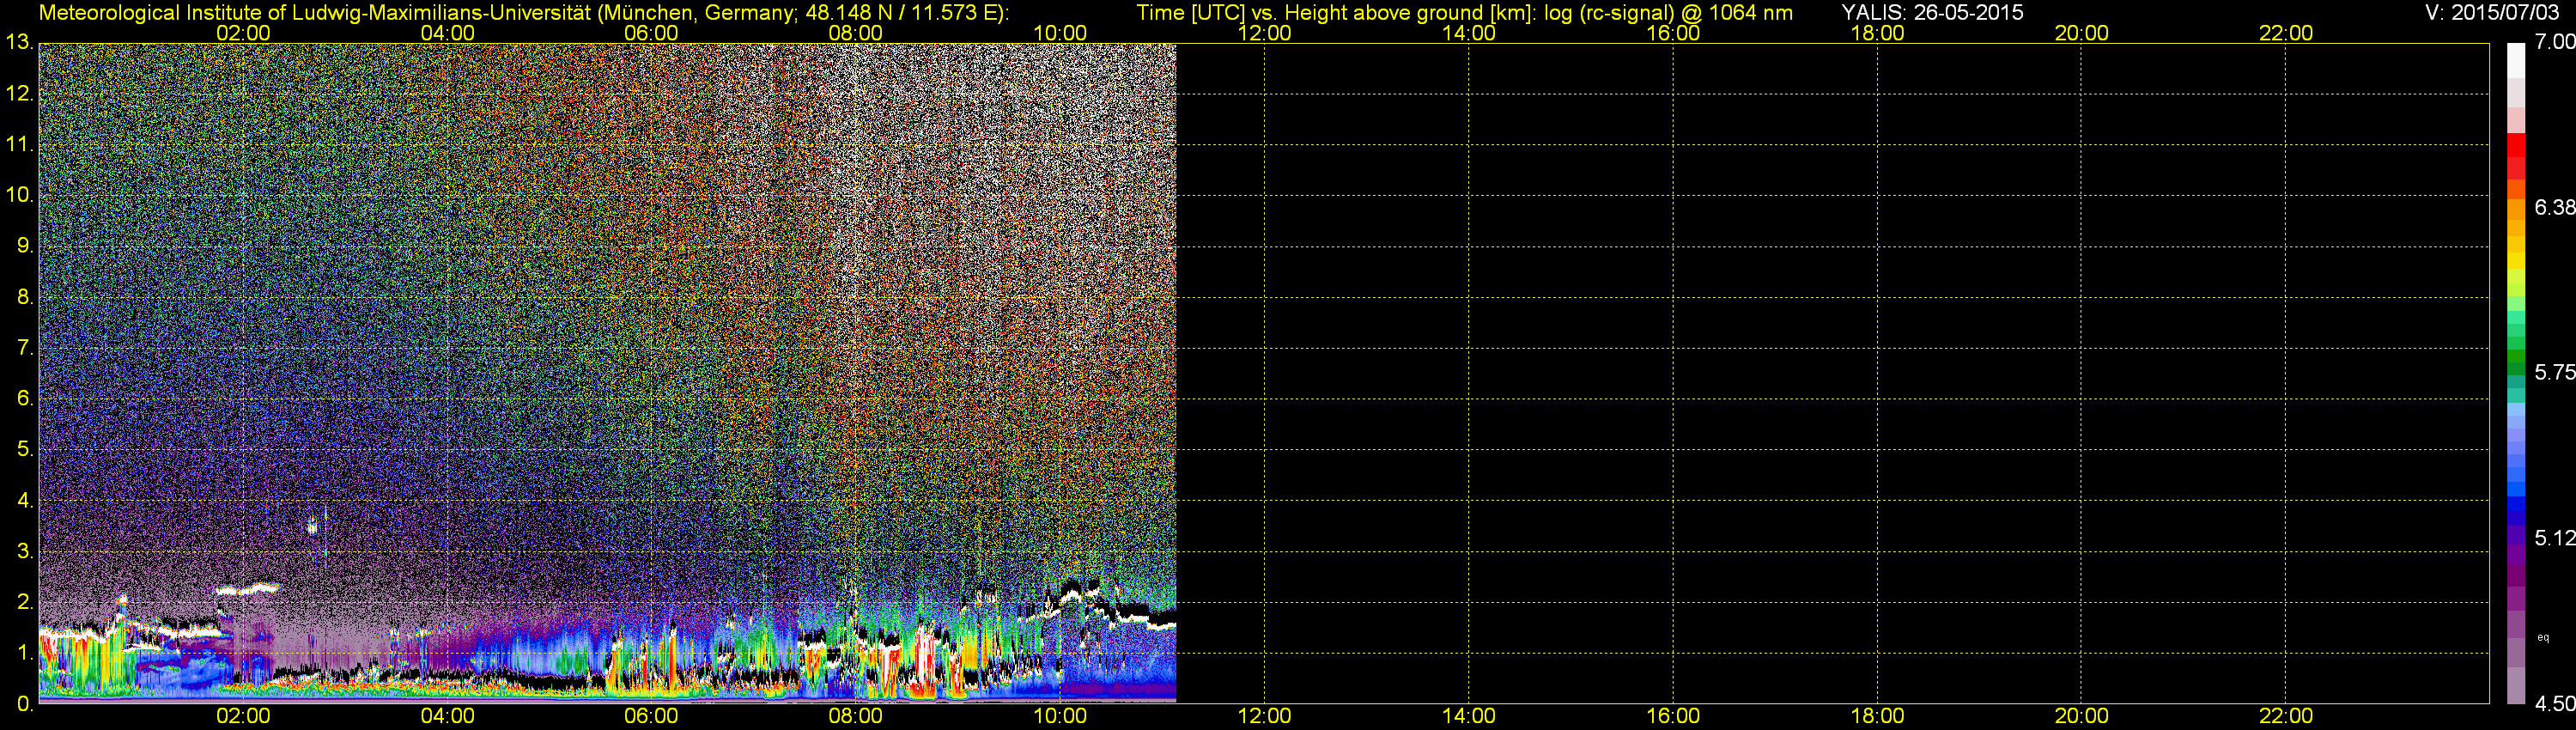Click the 04:00 label on the top time axis

(447, 33)
